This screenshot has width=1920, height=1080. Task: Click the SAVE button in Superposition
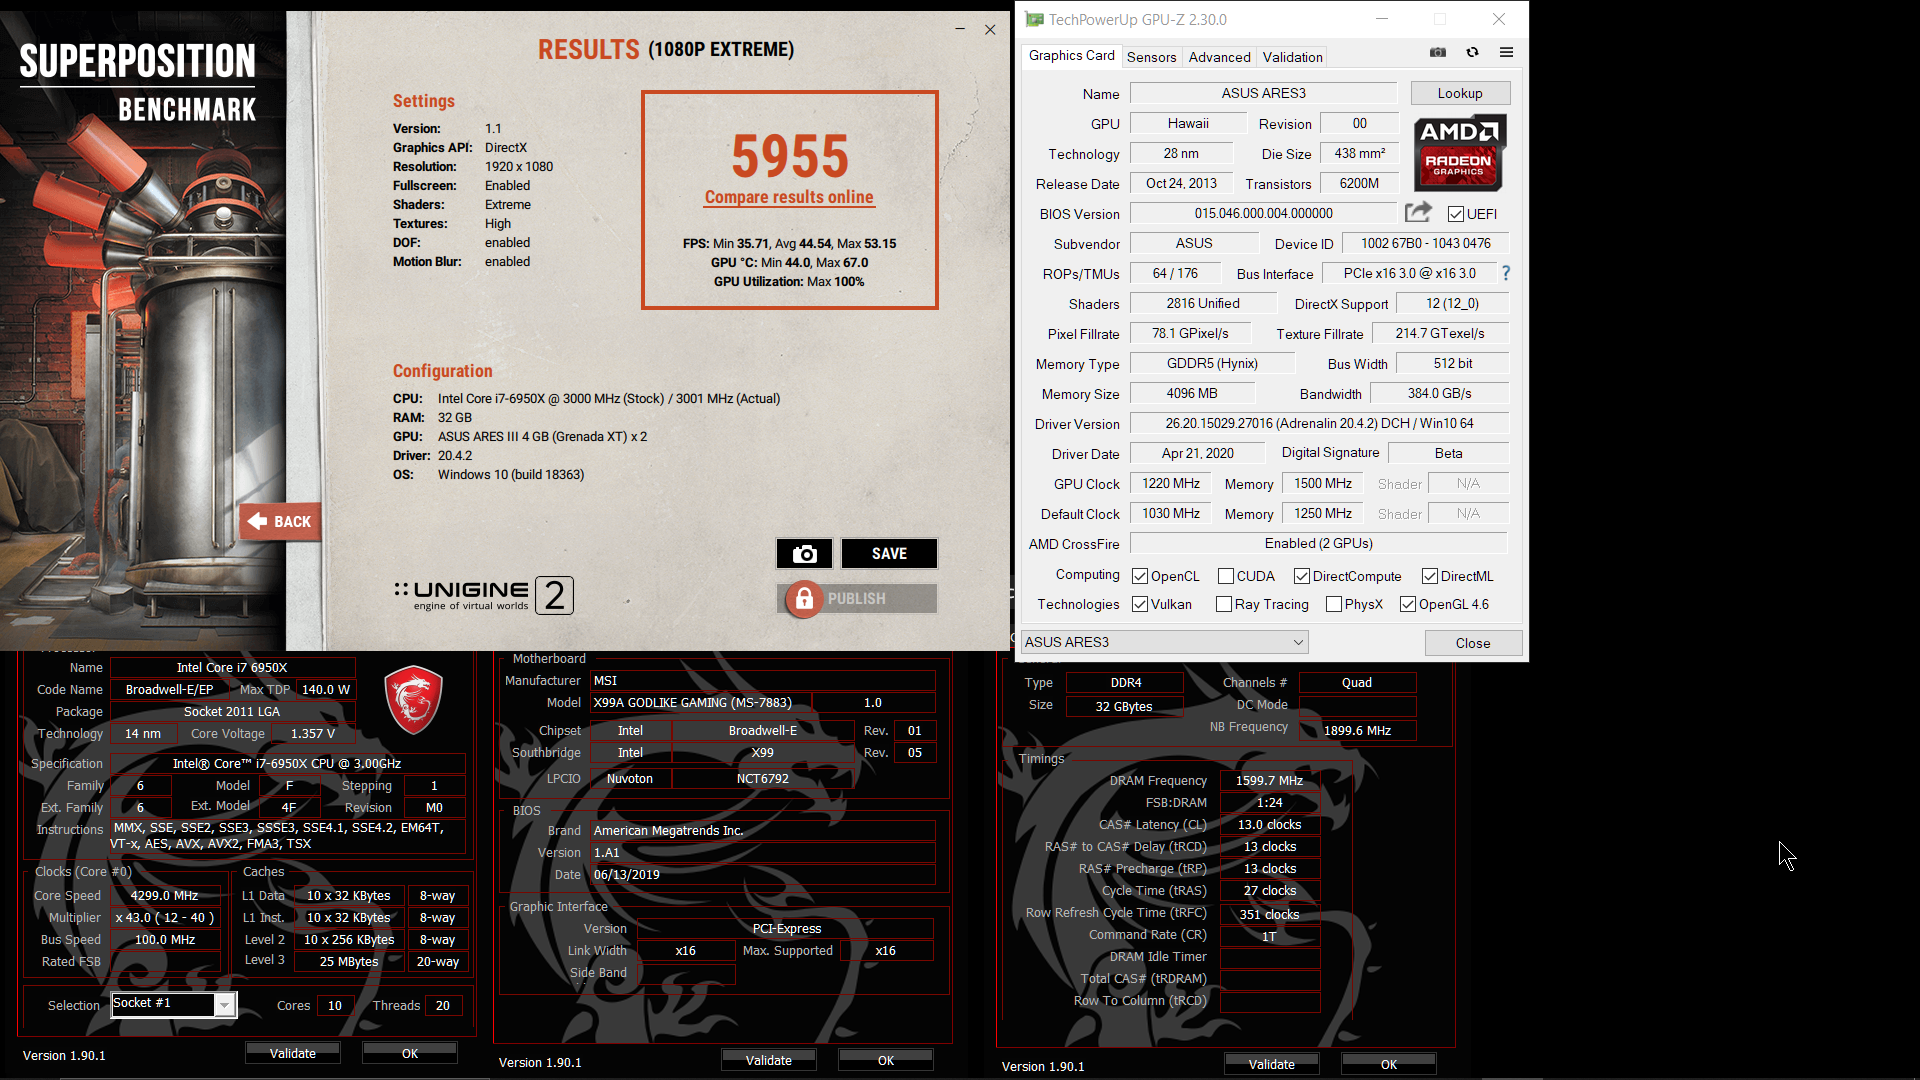coord(889,554)
